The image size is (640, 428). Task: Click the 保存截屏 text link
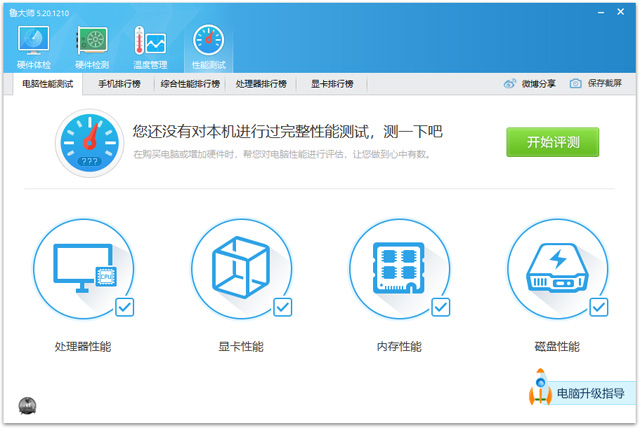pos(605,83)
